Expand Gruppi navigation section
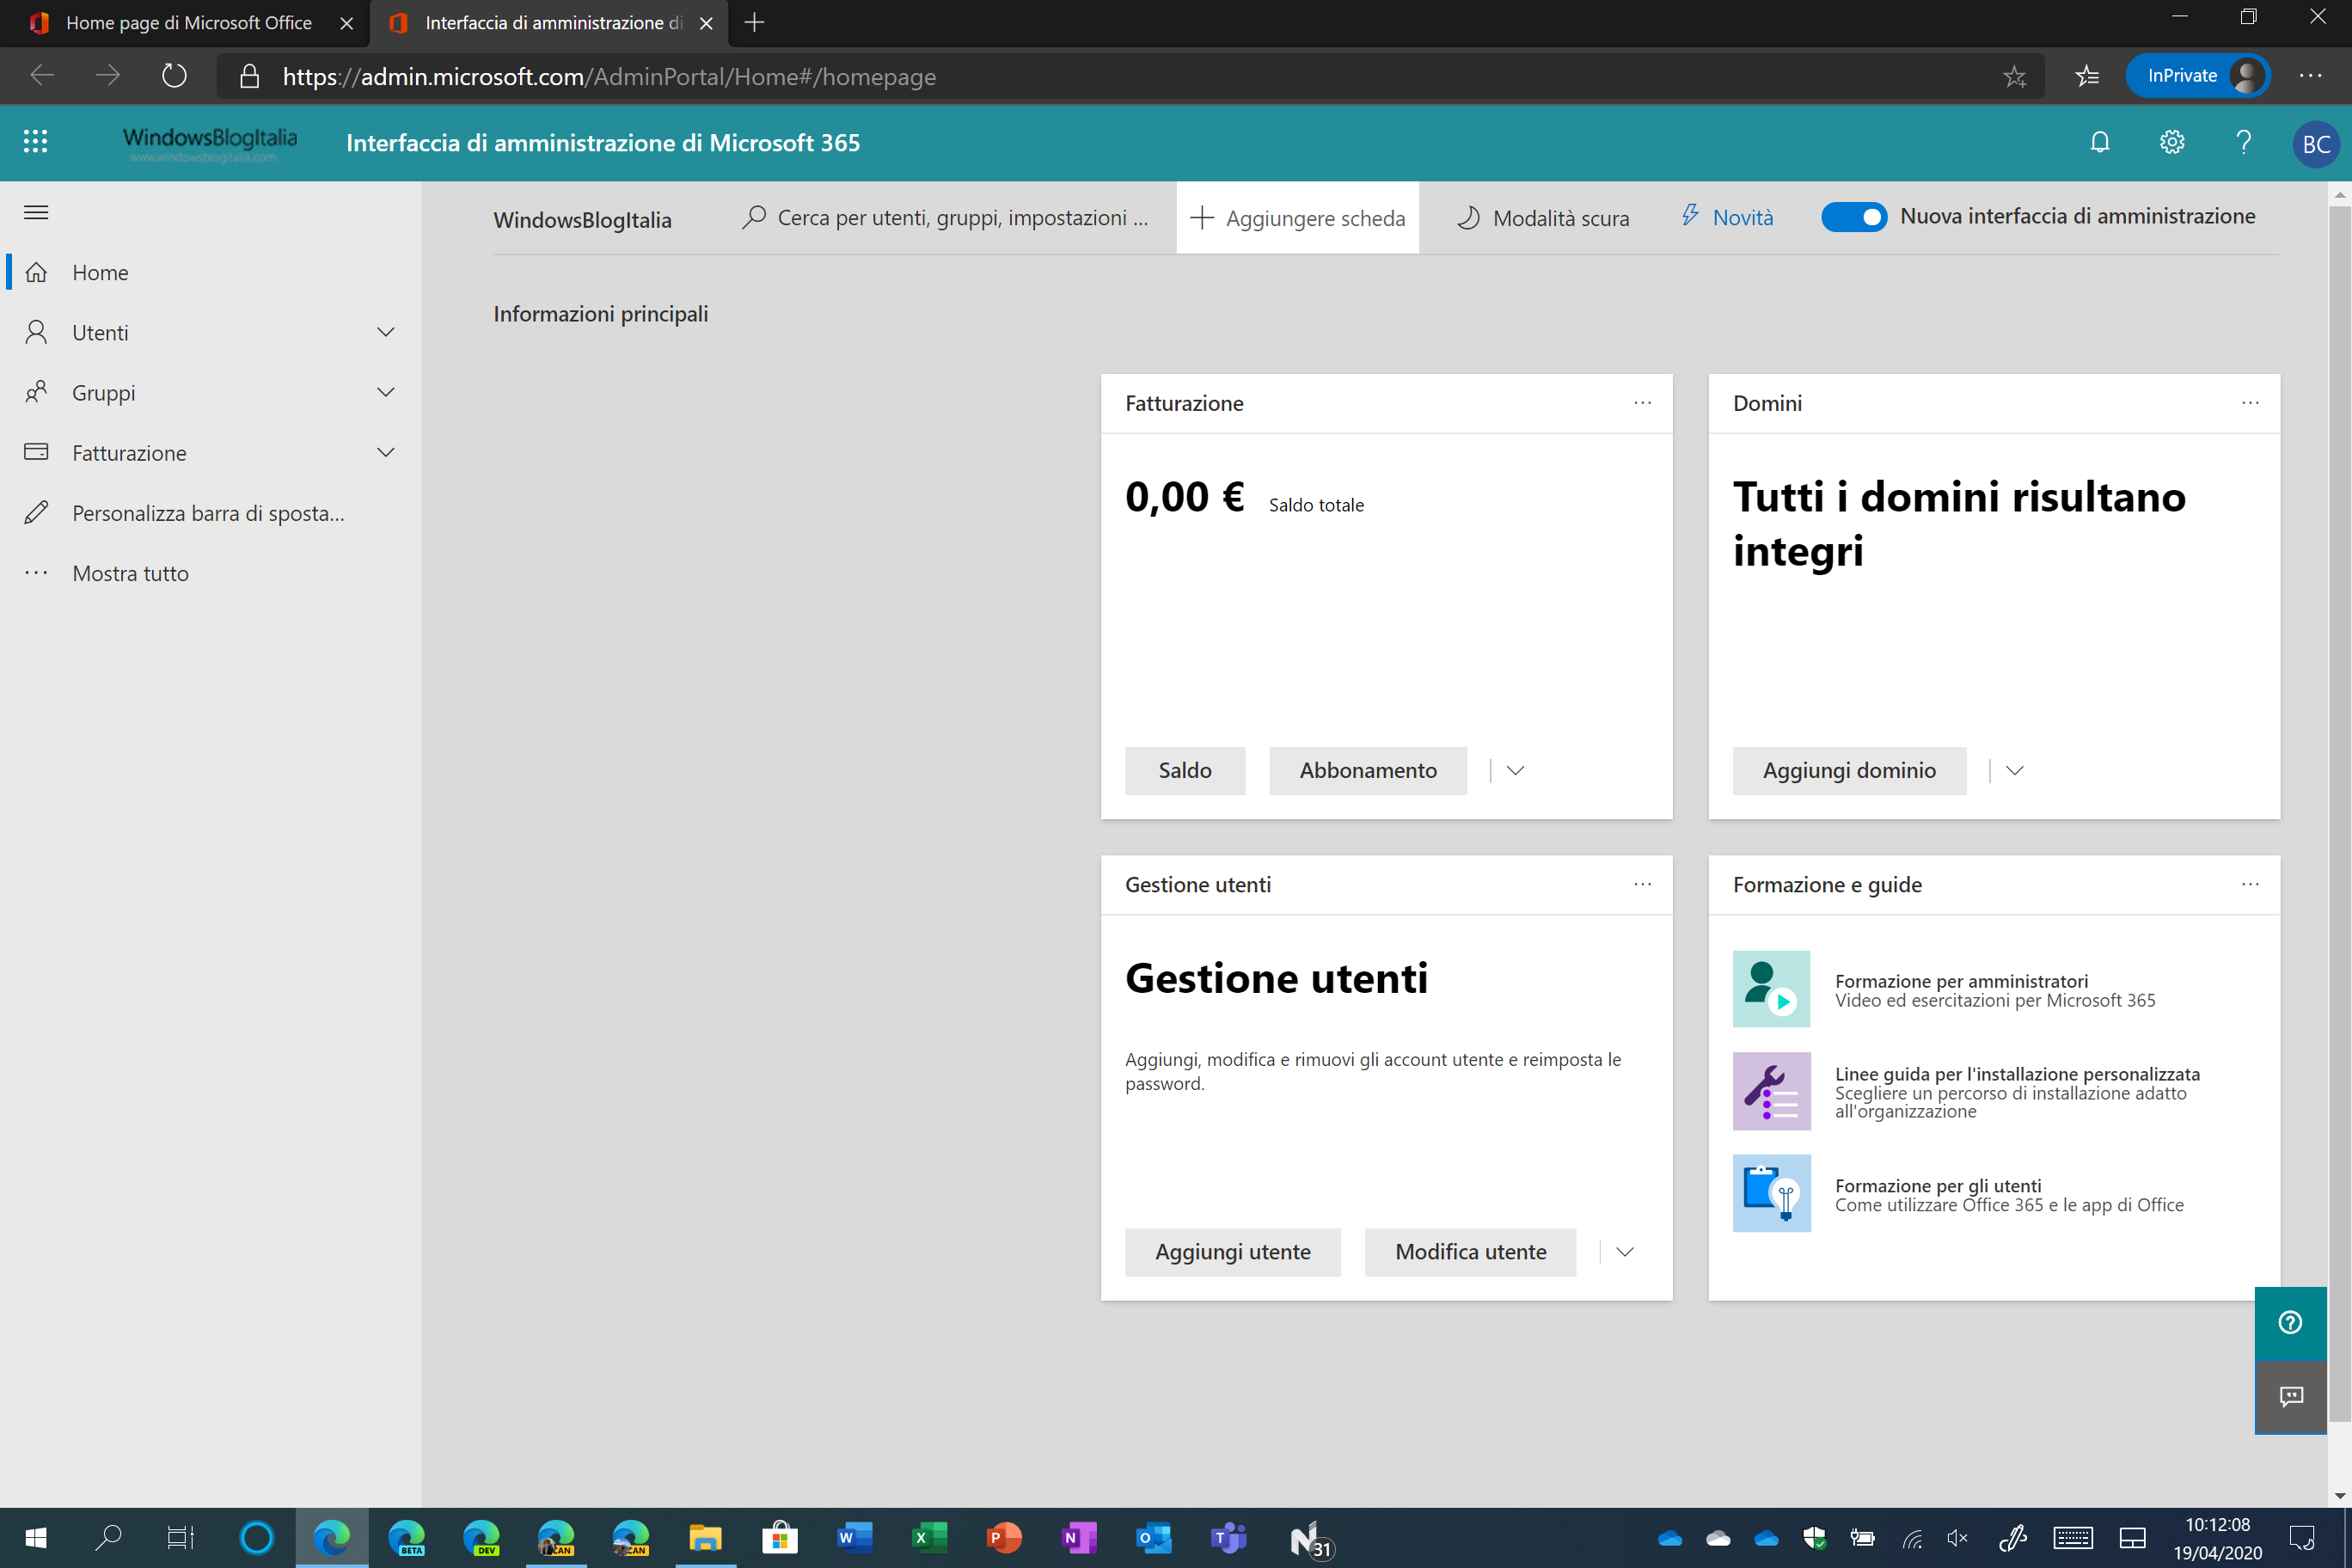 [386, 392]
